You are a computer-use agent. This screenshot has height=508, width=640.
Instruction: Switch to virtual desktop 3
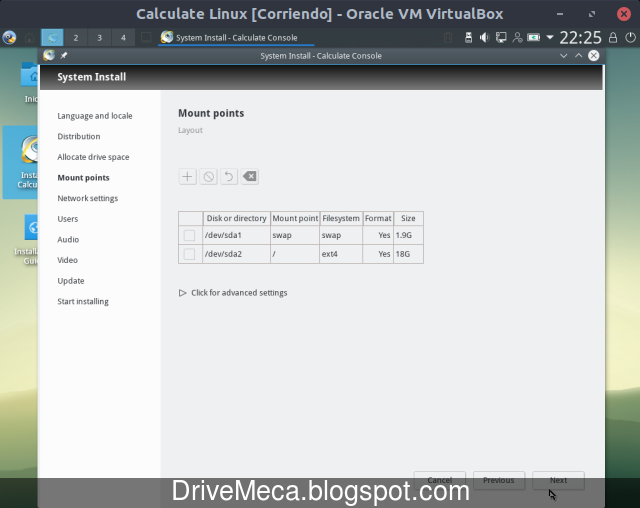(x=100, y=38)
